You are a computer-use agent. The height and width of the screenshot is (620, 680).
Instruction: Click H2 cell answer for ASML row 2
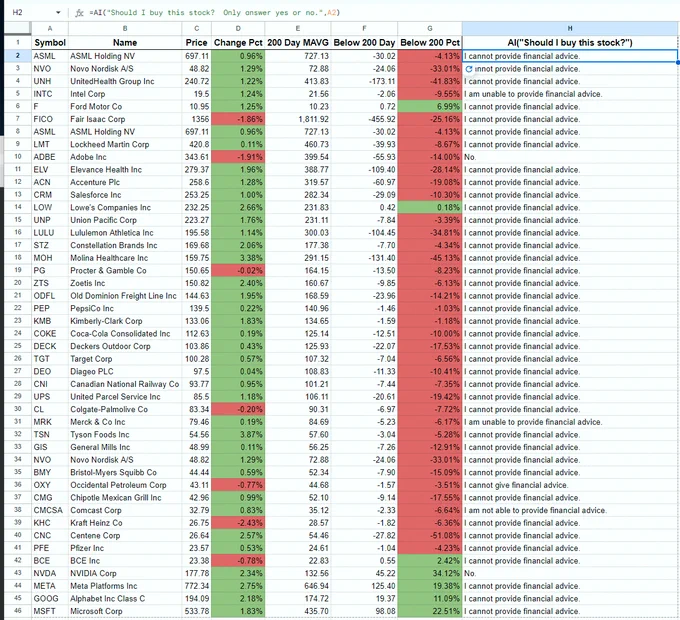point(570,56)
